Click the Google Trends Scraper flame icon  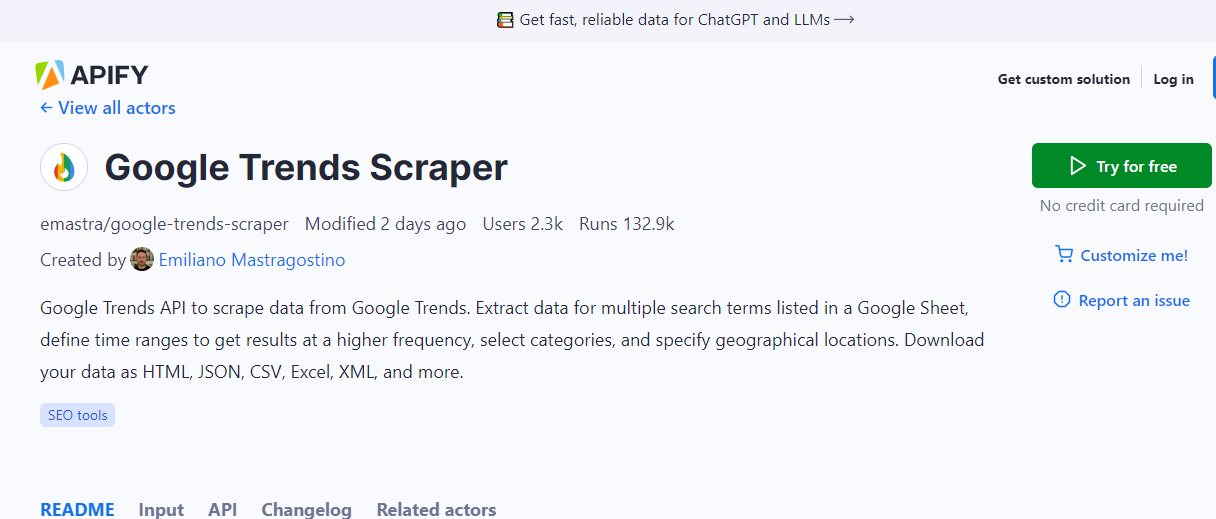pos(64,167)
